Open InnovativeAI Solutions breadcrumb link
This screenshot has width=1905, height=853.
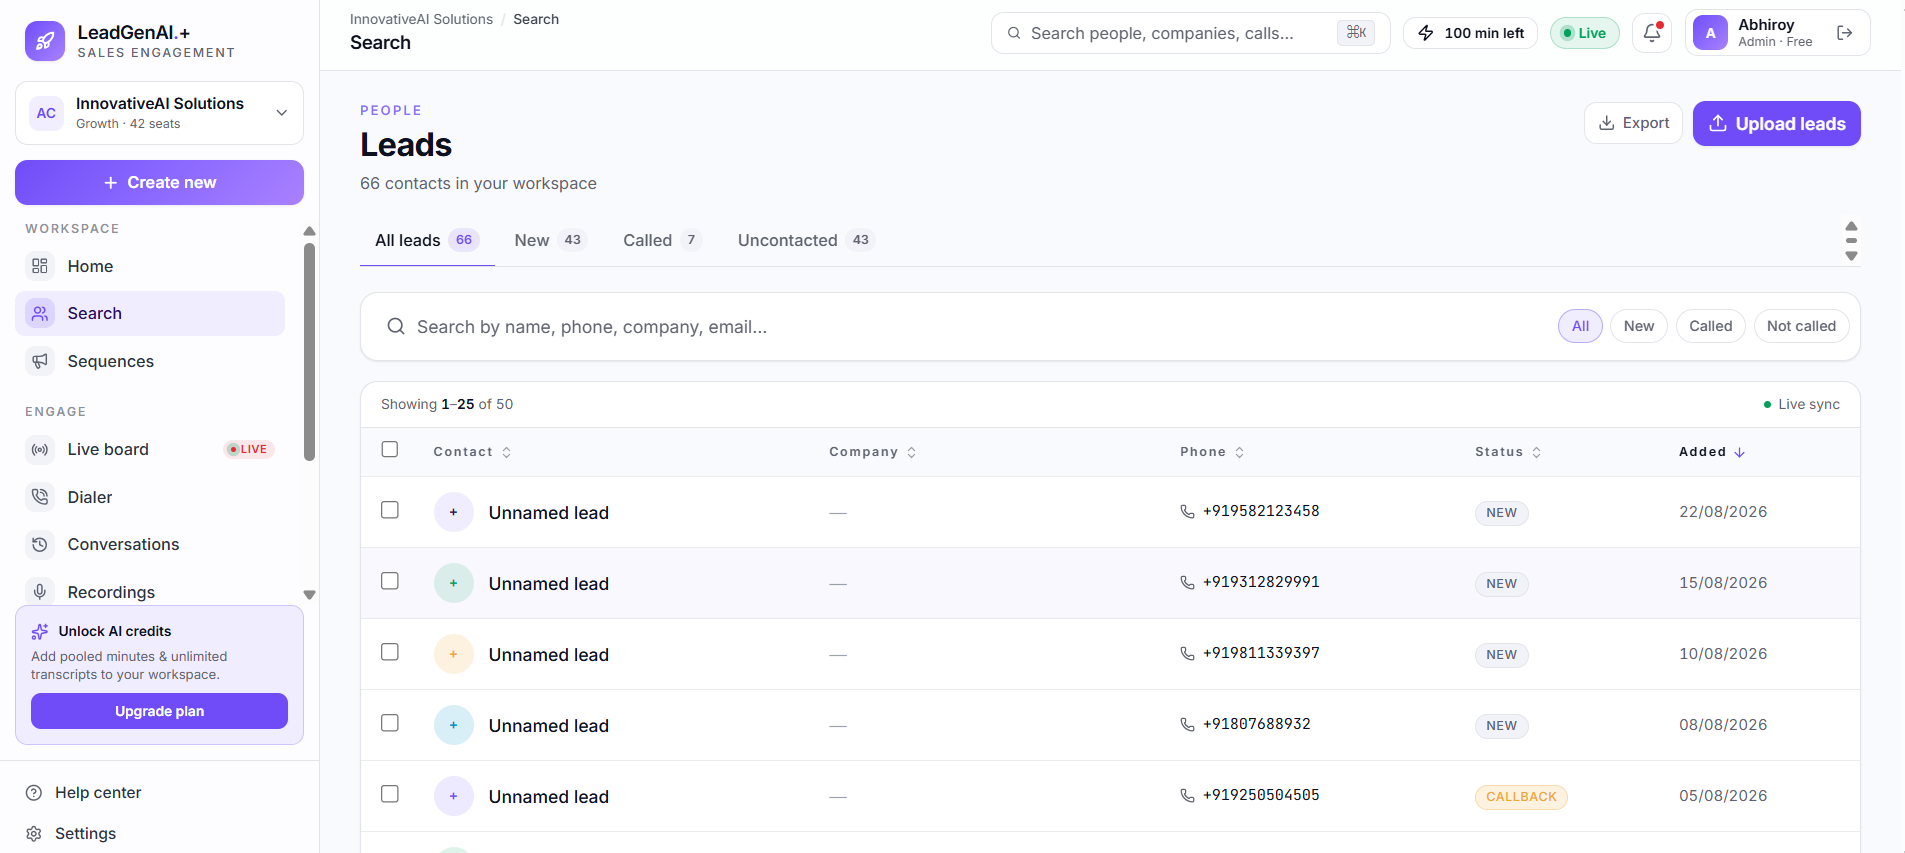pos(421,19)
